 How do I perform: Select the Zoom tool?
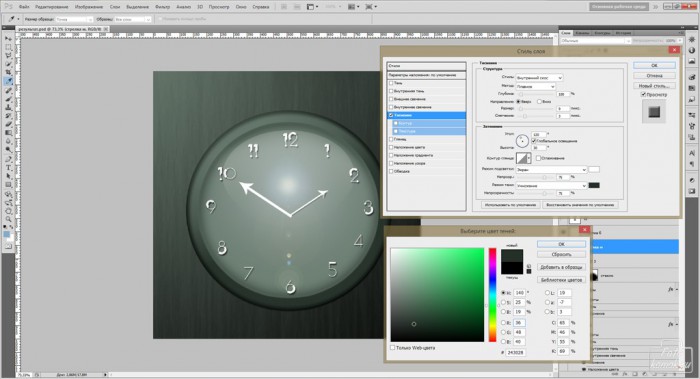click(x=8, y=220)
